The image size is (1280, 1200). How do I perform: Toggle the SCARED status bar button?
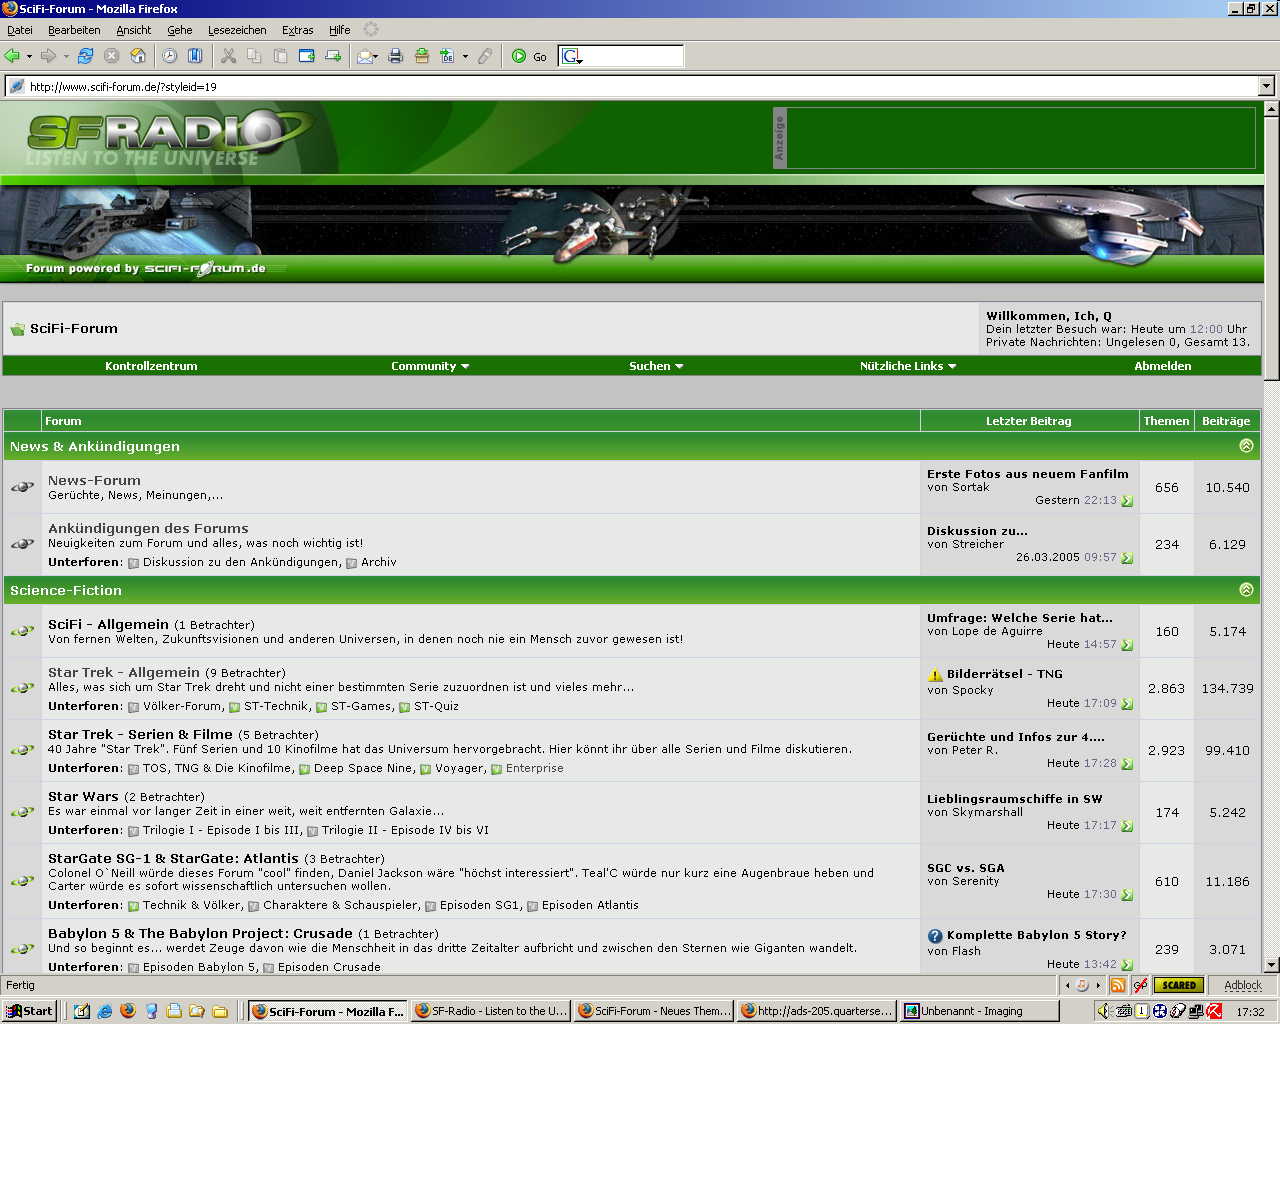[x=1179, y=985]
